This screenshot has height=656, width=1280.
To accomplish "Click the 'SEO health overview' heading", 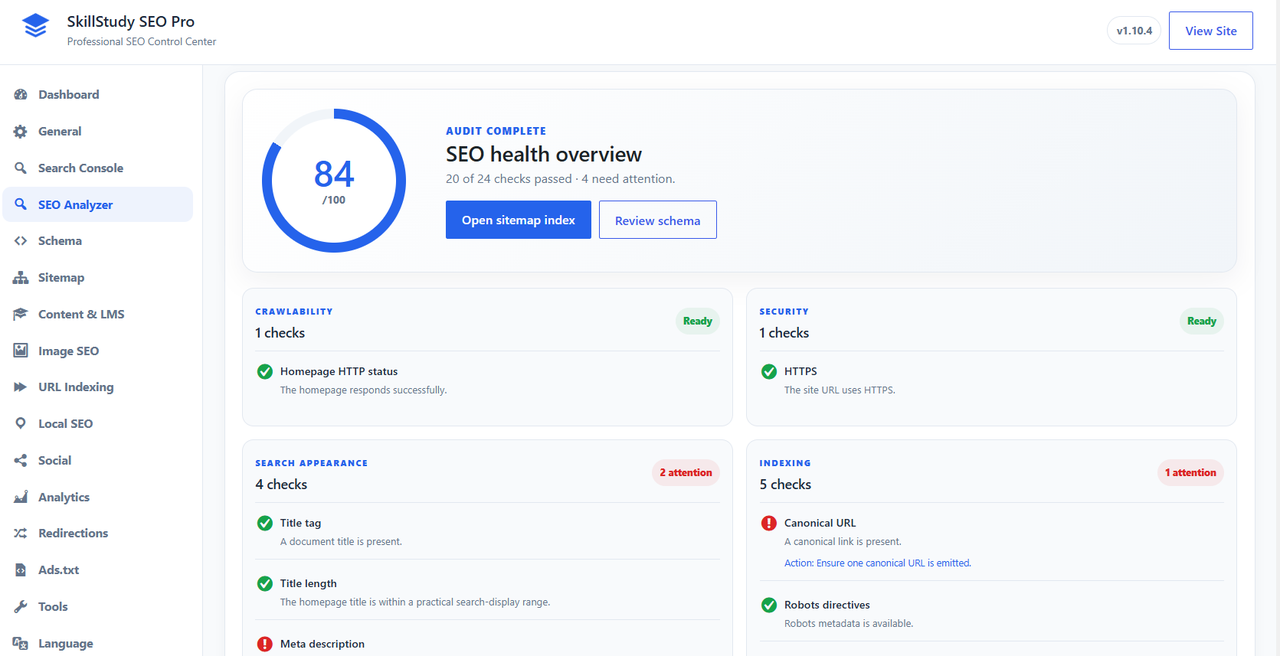I will (544, 154).
